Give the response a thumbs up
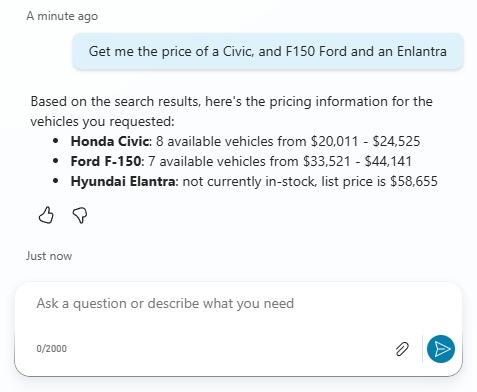Viewport: 477px width, 392px height. [46, 215]
